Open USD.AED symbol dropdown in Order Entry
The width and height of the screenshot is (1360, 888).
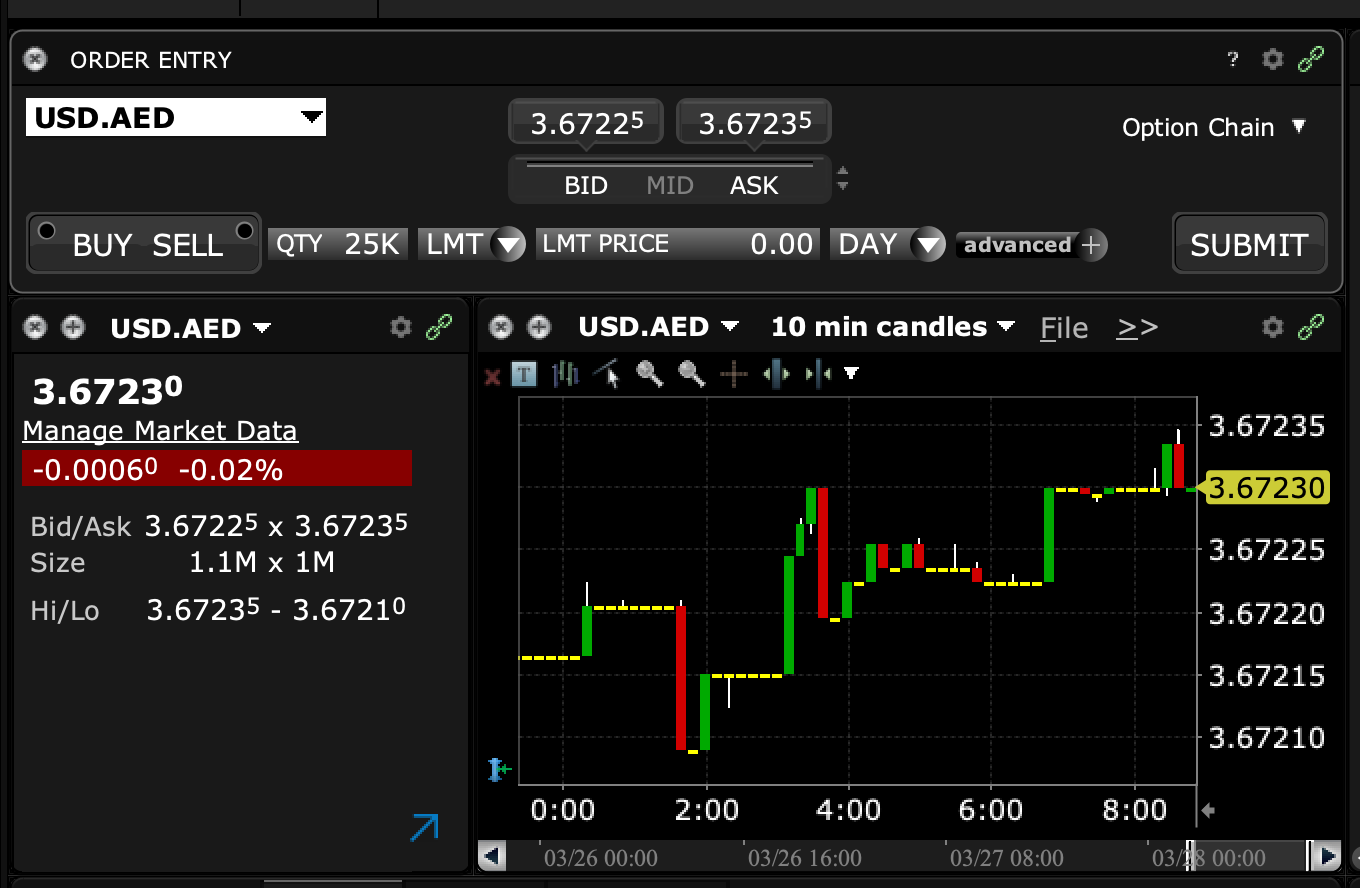(176, 118)
